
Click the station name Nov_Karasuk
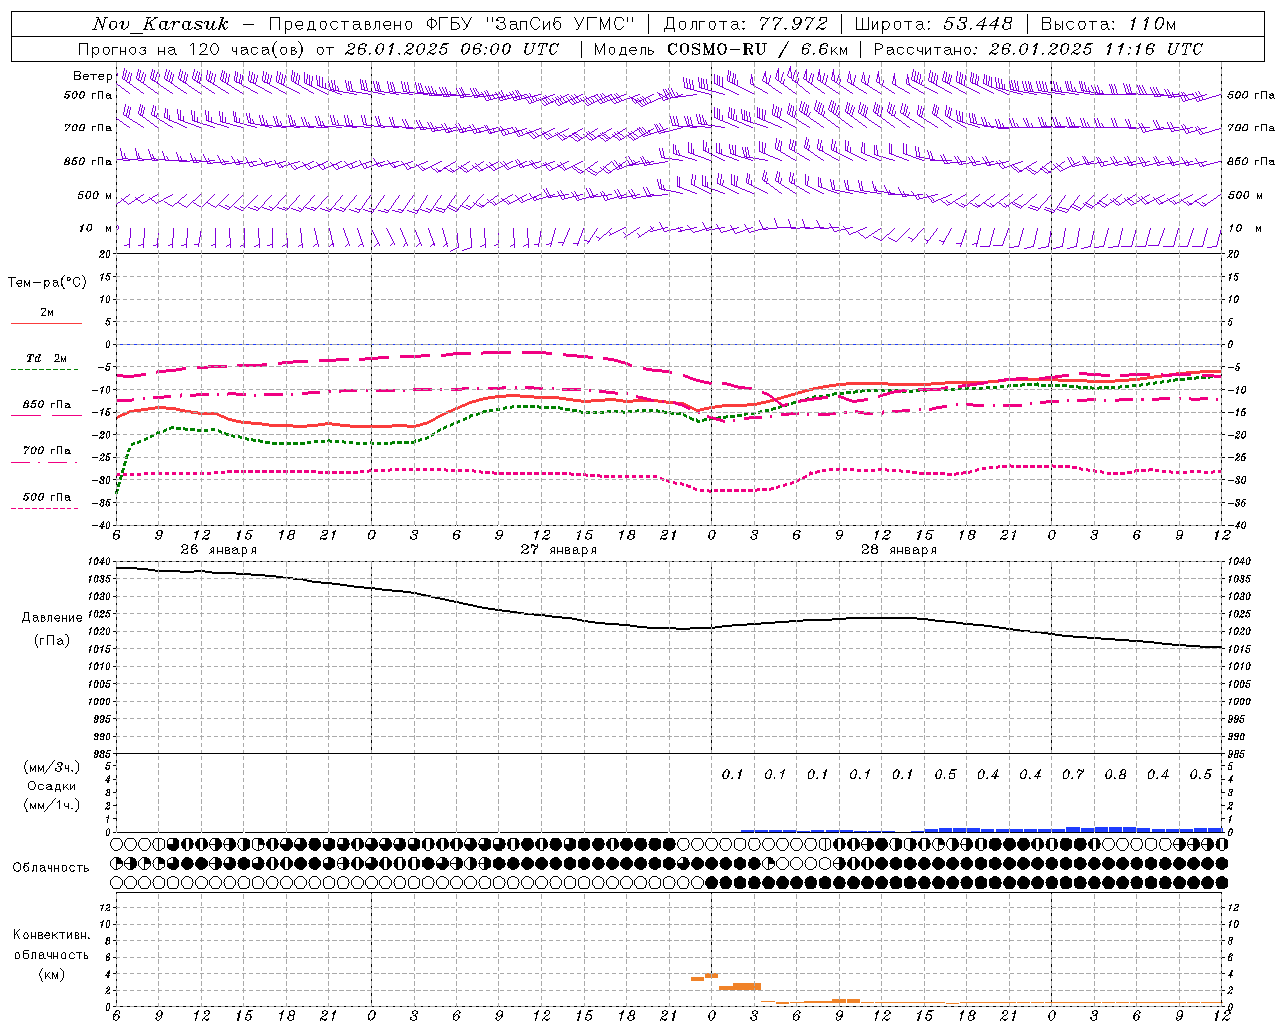[160, 24]
